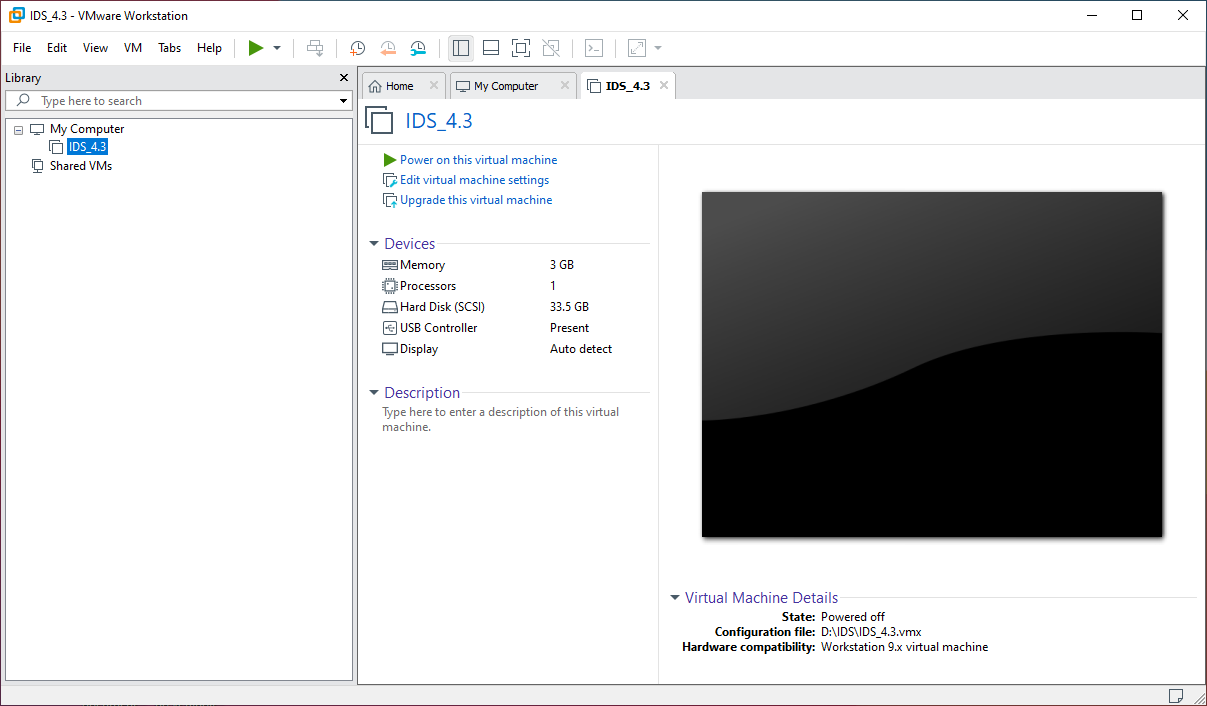Screen dimensions: 1207x706
Task: Click Send Ctrl+Alt+Del toolbar icon
Action: pyautogui.click(x=315, y=48)
